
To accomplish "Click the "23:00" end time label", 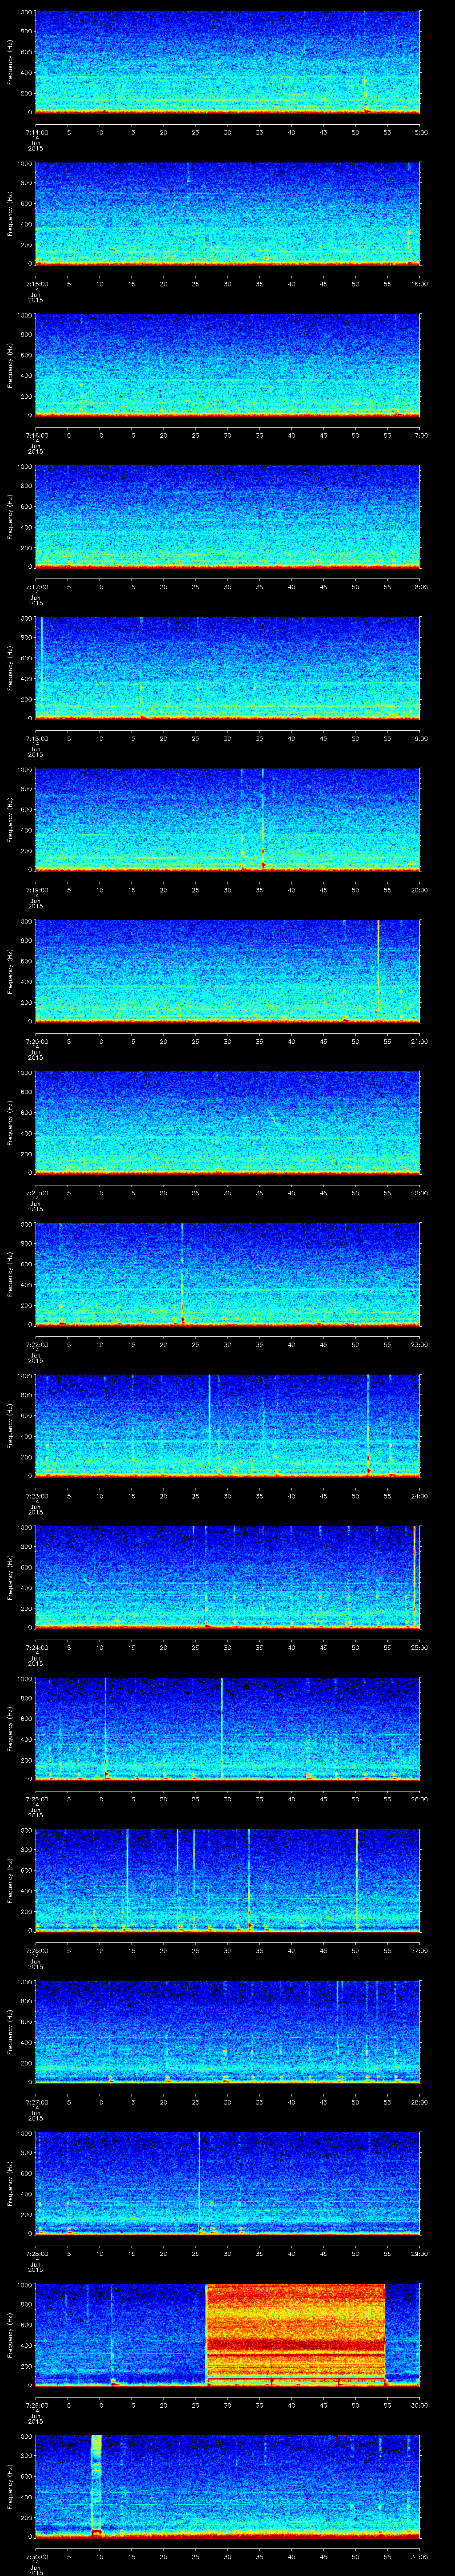I will click(419, 1343).
